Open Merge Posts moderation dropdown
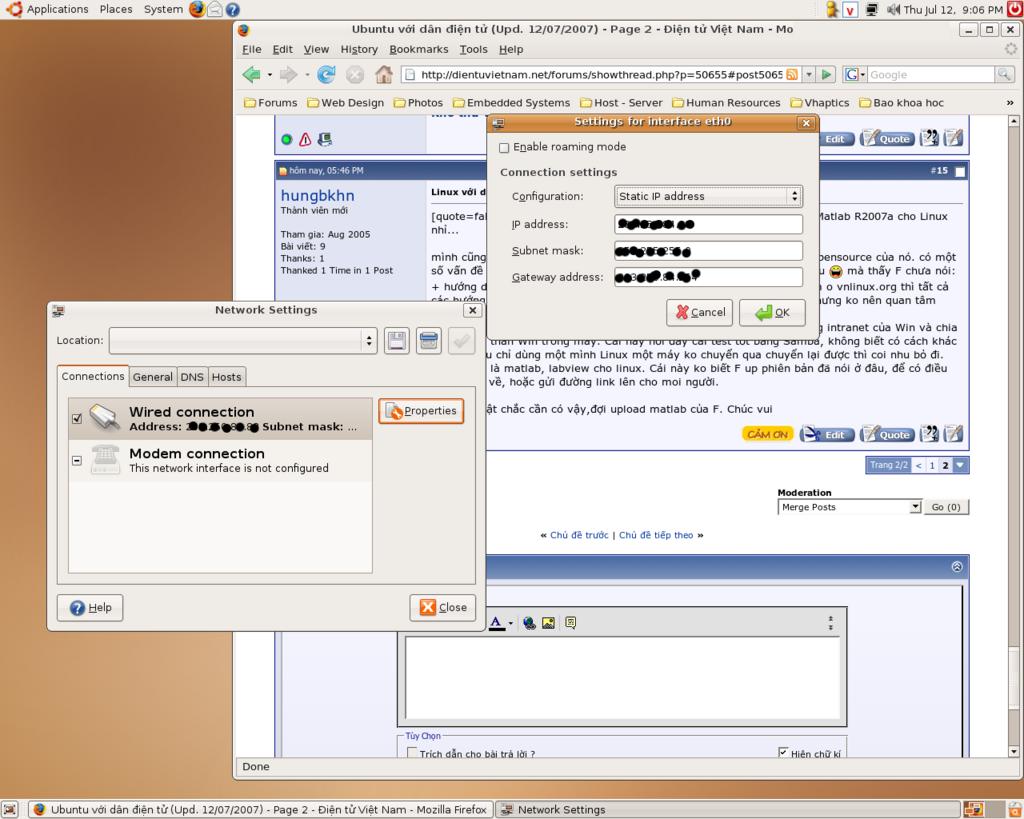Screen dimensions: 1024x819 tap(849, 507)
